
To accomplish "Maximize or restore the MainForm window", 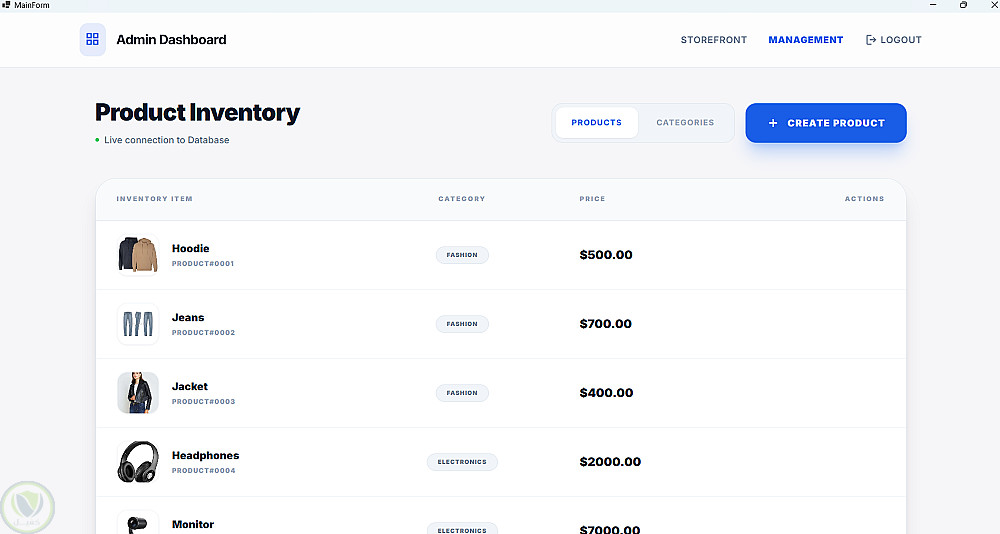I will click(963, 4).
